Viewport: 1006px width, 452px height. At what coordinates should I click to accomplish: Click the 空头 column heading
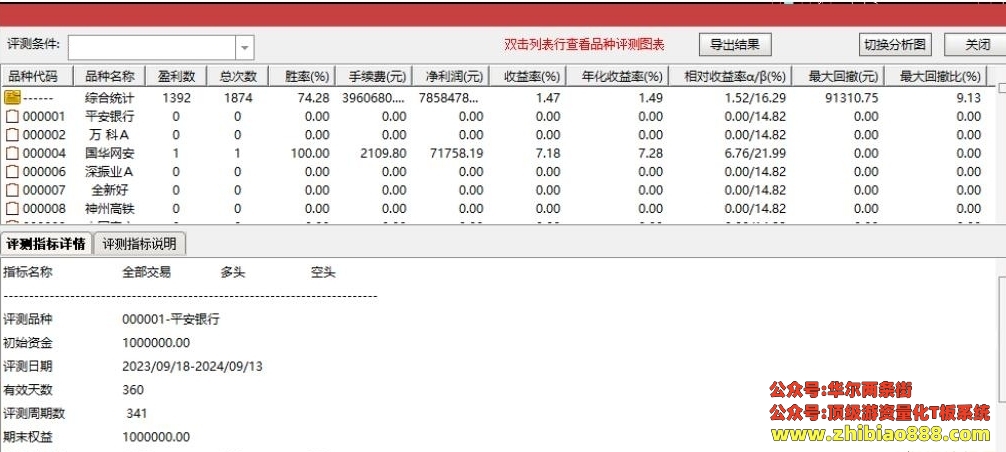[x=323, y=272]
